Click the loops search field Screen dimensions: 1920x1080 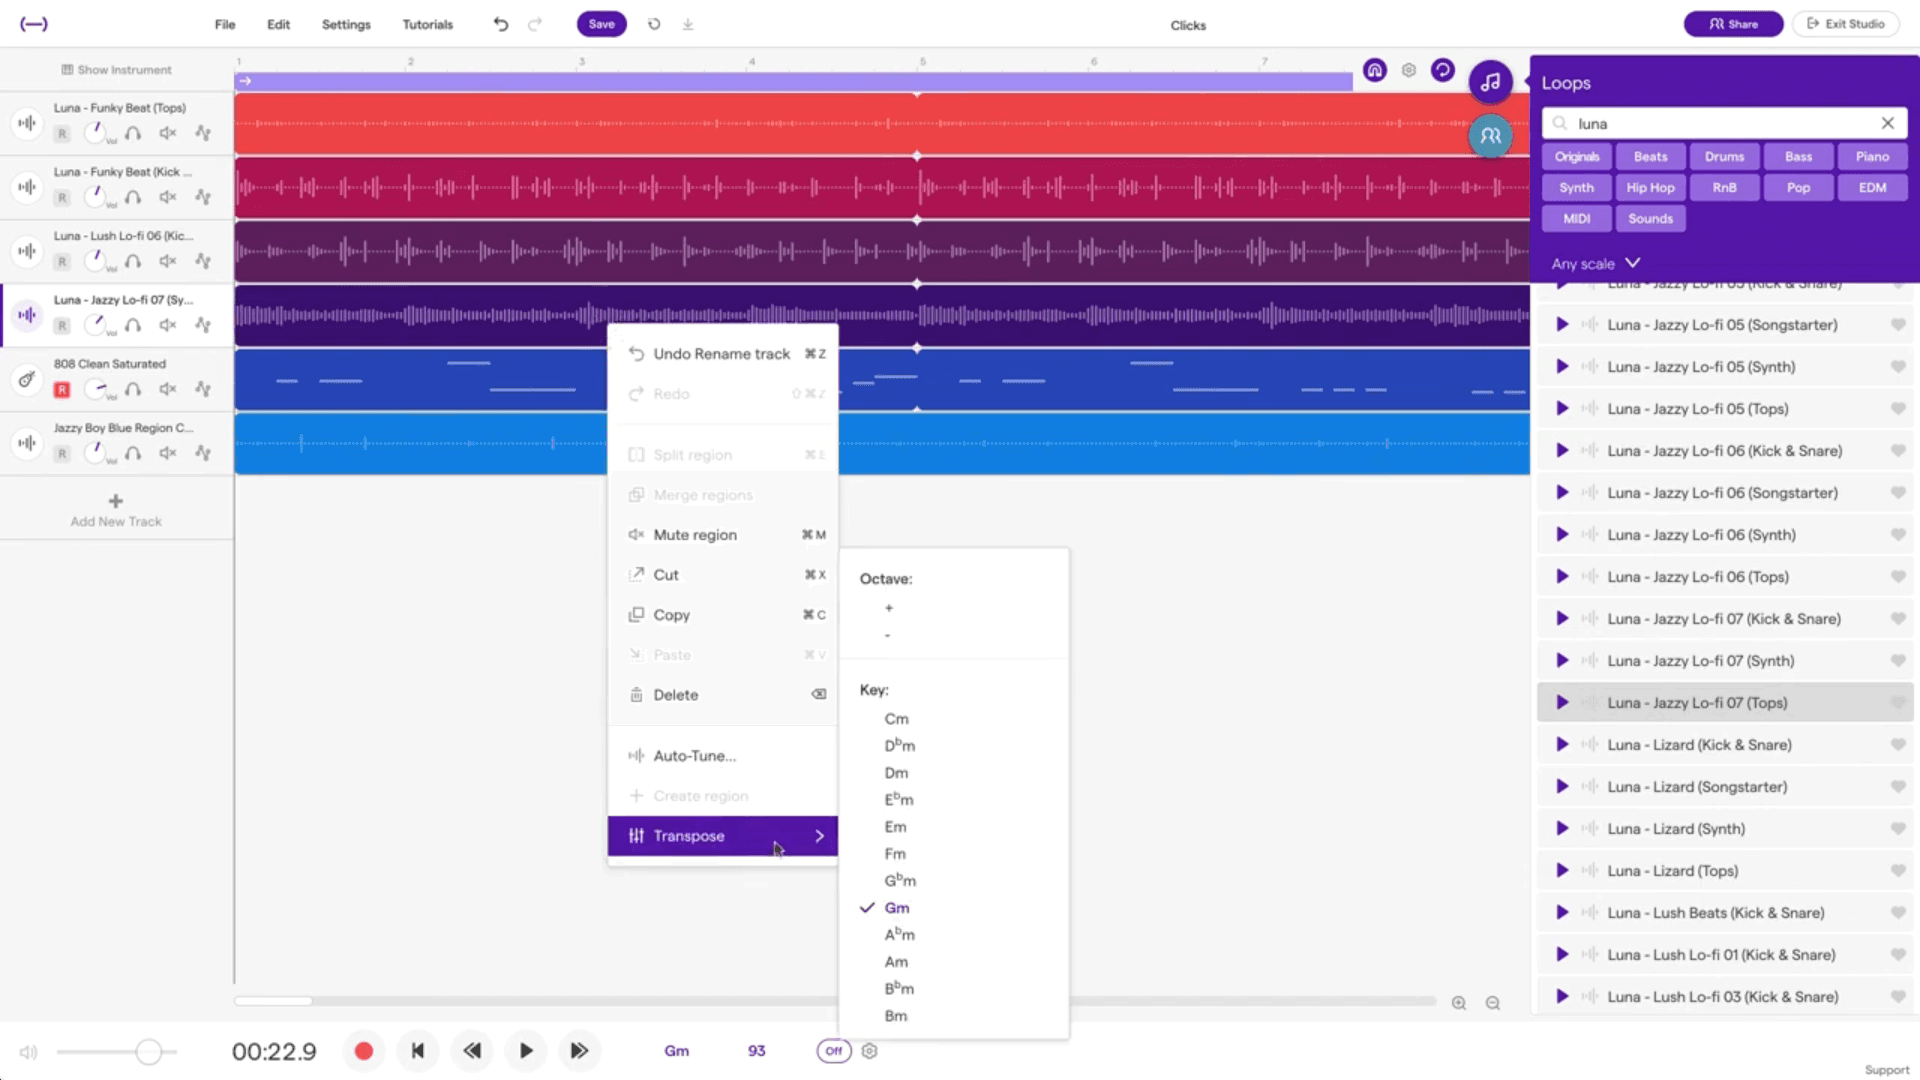point(1725,123)
